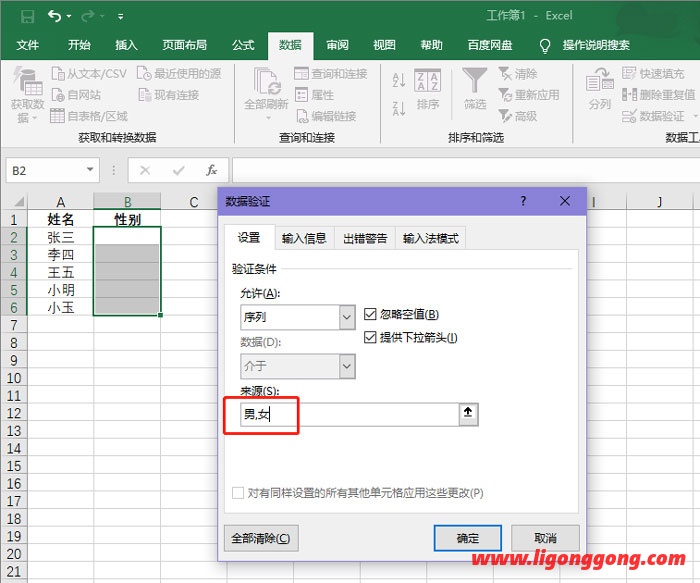Viewport: 700px width, 583px height.
Task: Expand the Name Box dropdown arrow
Action: [x=90, y=170]
